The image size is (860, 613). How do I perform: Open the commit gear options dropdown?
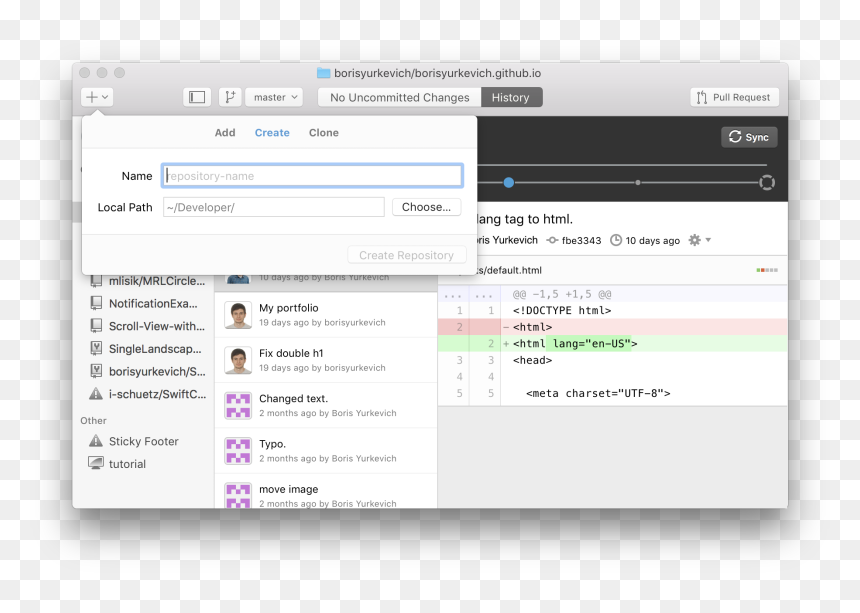click(x=700, y=240)
